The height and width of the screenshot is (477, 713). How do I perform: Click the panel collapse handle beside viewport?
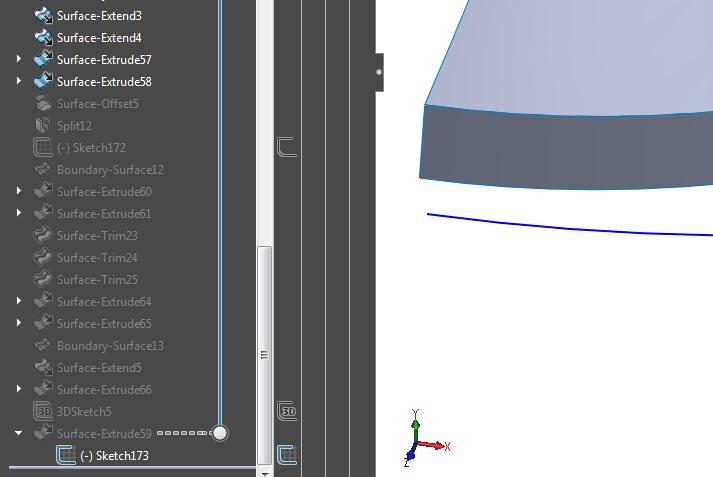[379, 72]
